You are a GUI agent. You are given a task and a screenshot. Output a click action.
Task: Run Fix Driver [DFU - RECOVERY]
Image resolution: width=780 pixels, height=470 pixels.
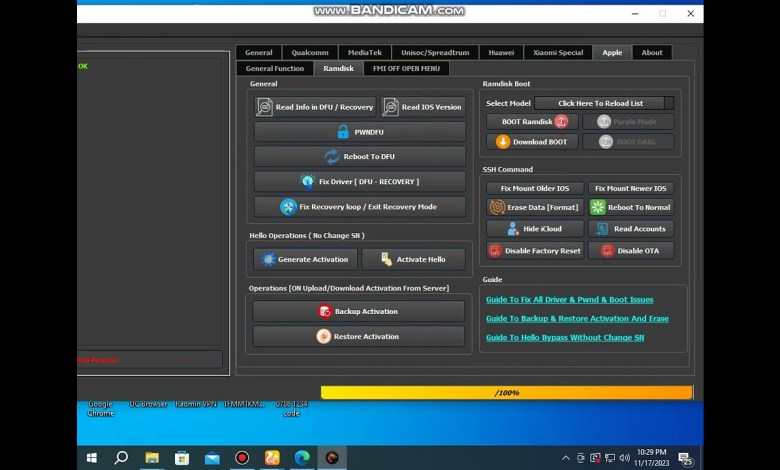pos(359,182)
